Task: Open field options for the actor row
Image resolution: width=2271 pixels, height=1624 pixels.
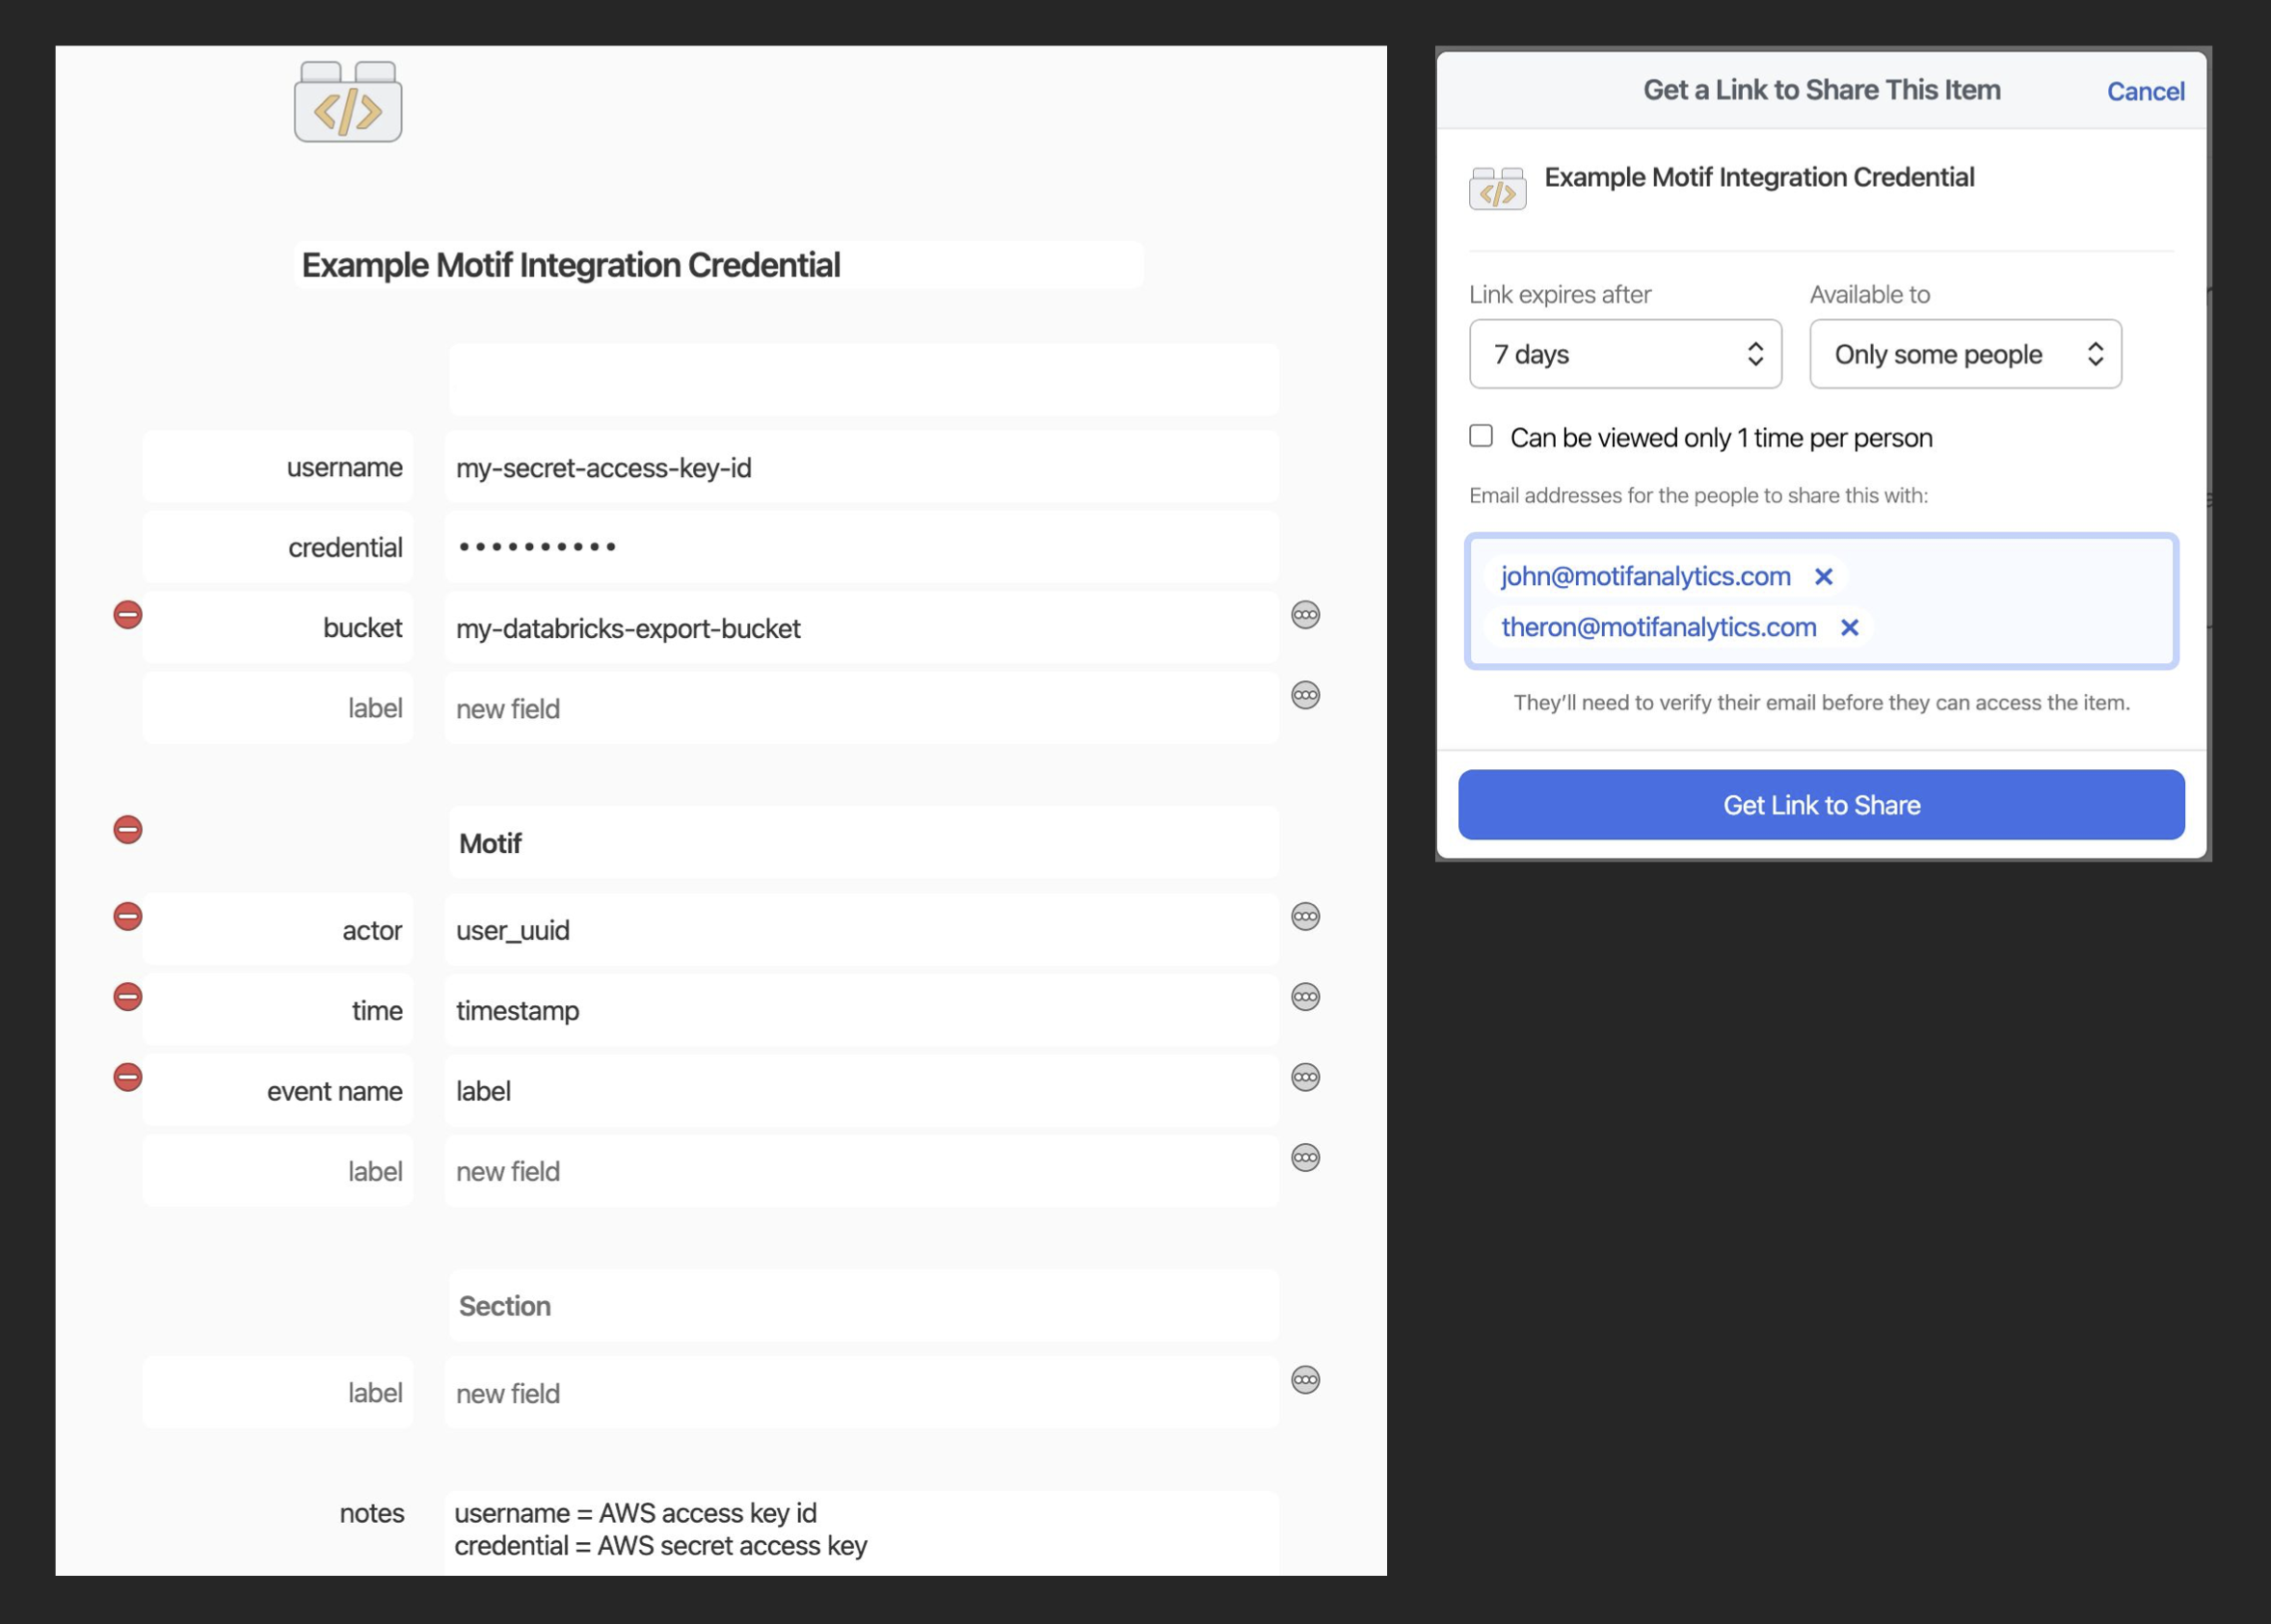Action: pos(1305,916)
